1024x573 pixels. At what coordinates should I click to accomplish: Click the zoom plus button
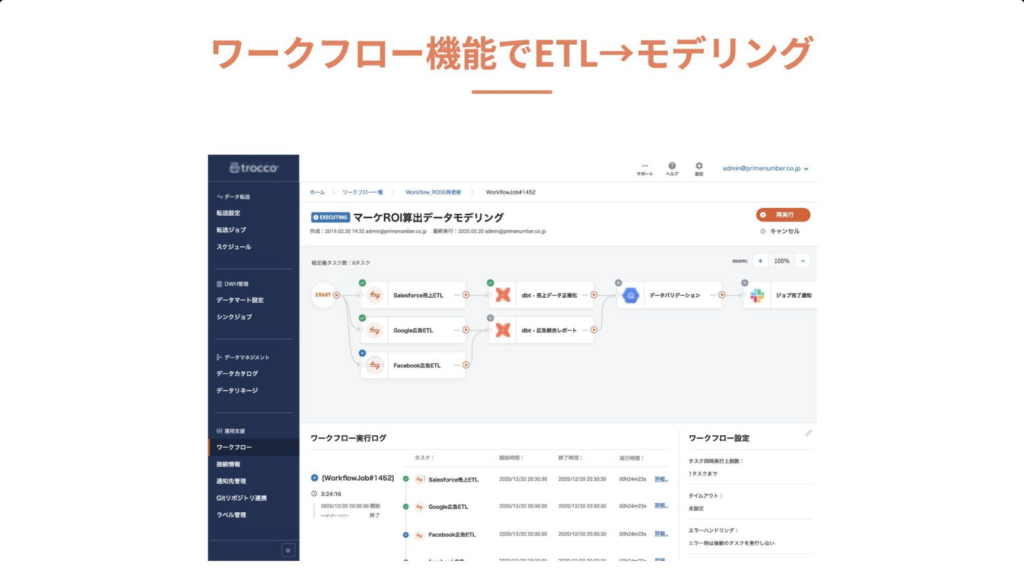(x=760, y=261)
